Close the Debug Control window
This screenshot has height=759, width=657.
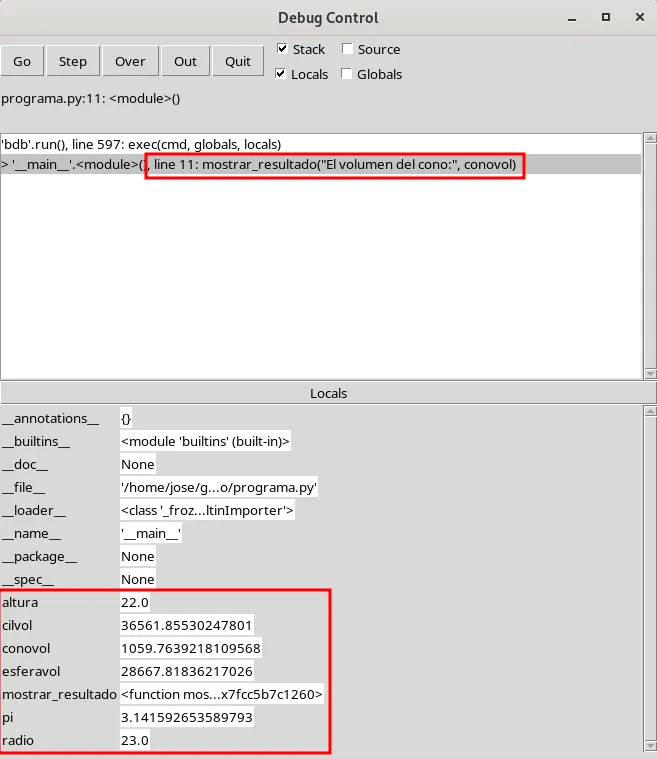tap(640, 17)
